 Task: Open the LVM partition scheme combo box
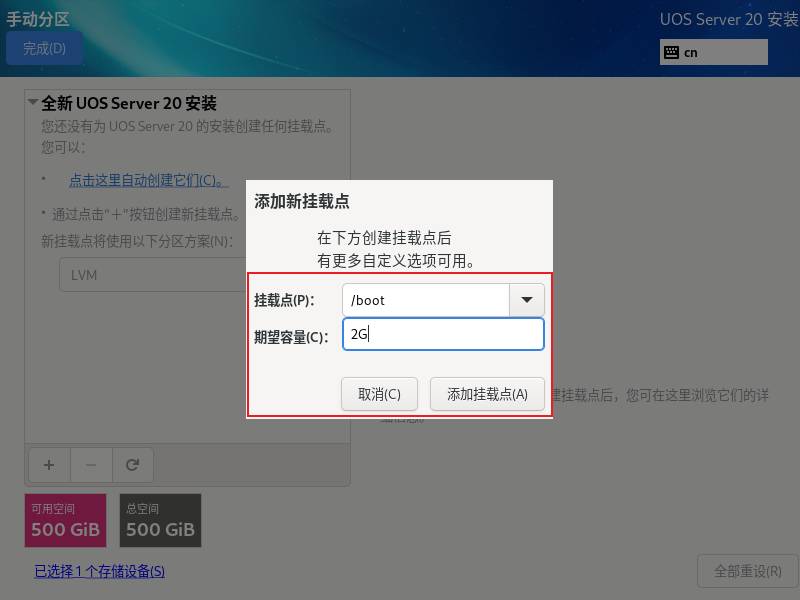(153, 275)
